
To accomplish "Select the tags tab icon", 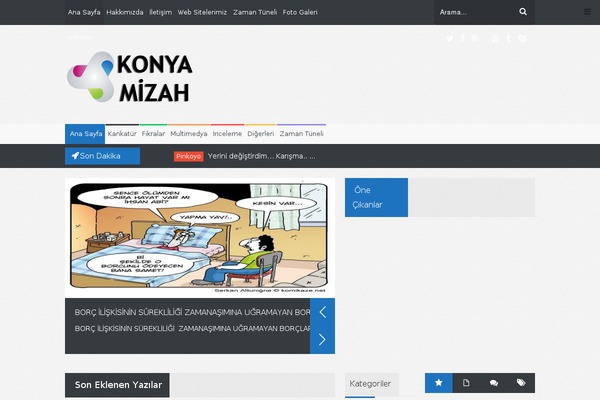I will click(x=521, y=383).
